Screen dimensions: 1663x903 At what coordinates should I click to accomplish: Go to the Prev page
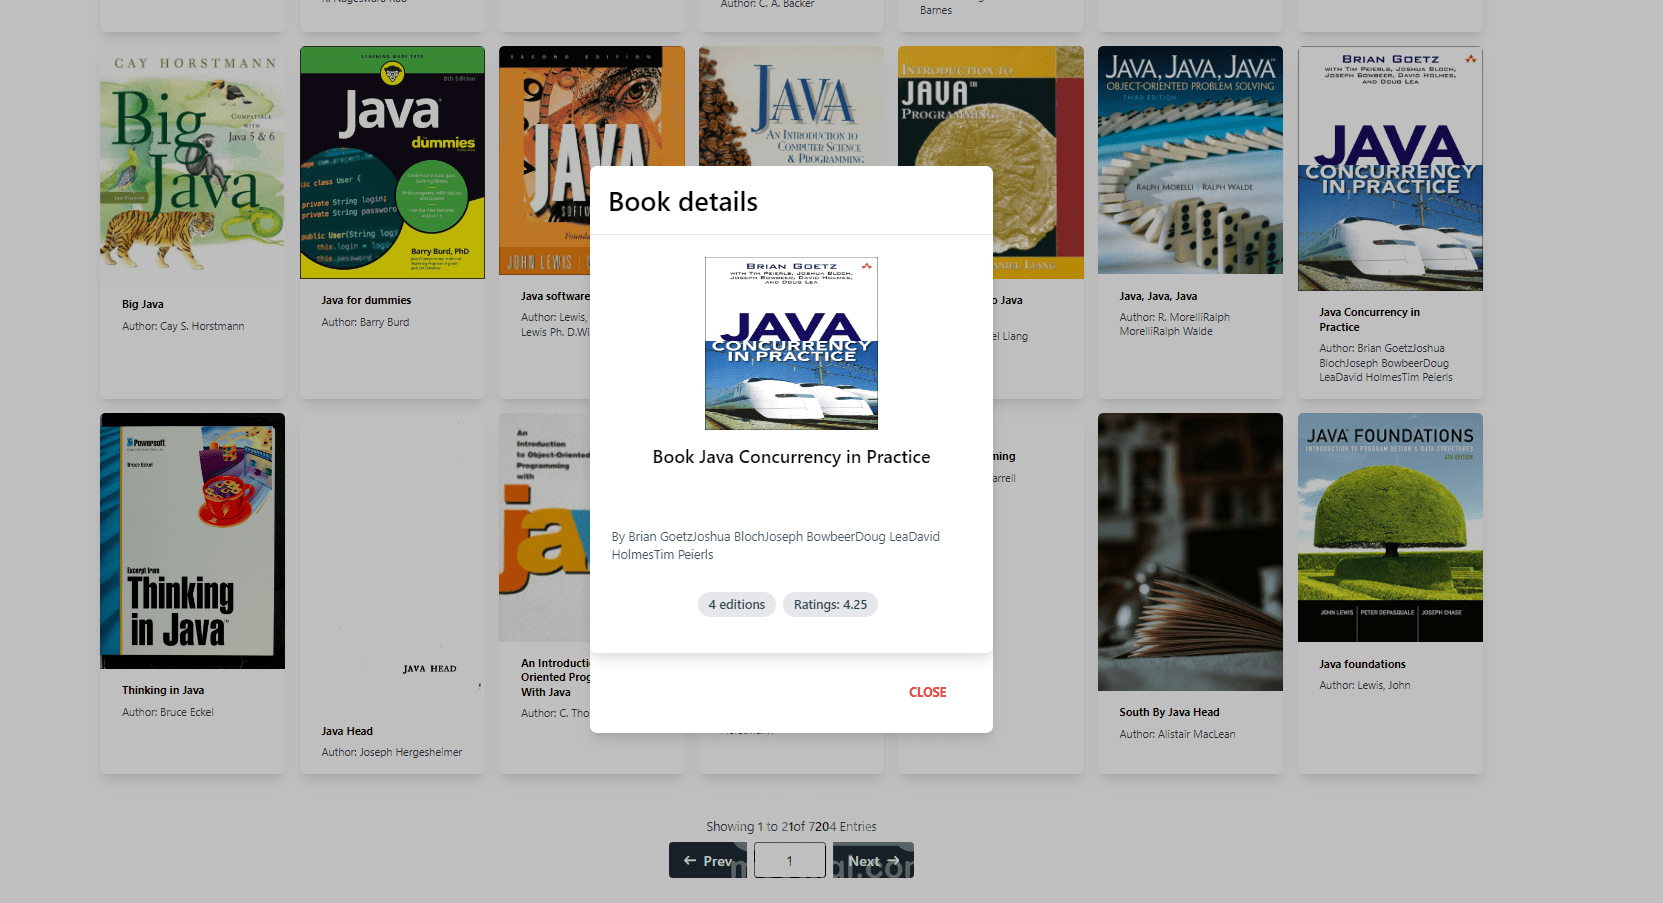[x=708, y=861]
